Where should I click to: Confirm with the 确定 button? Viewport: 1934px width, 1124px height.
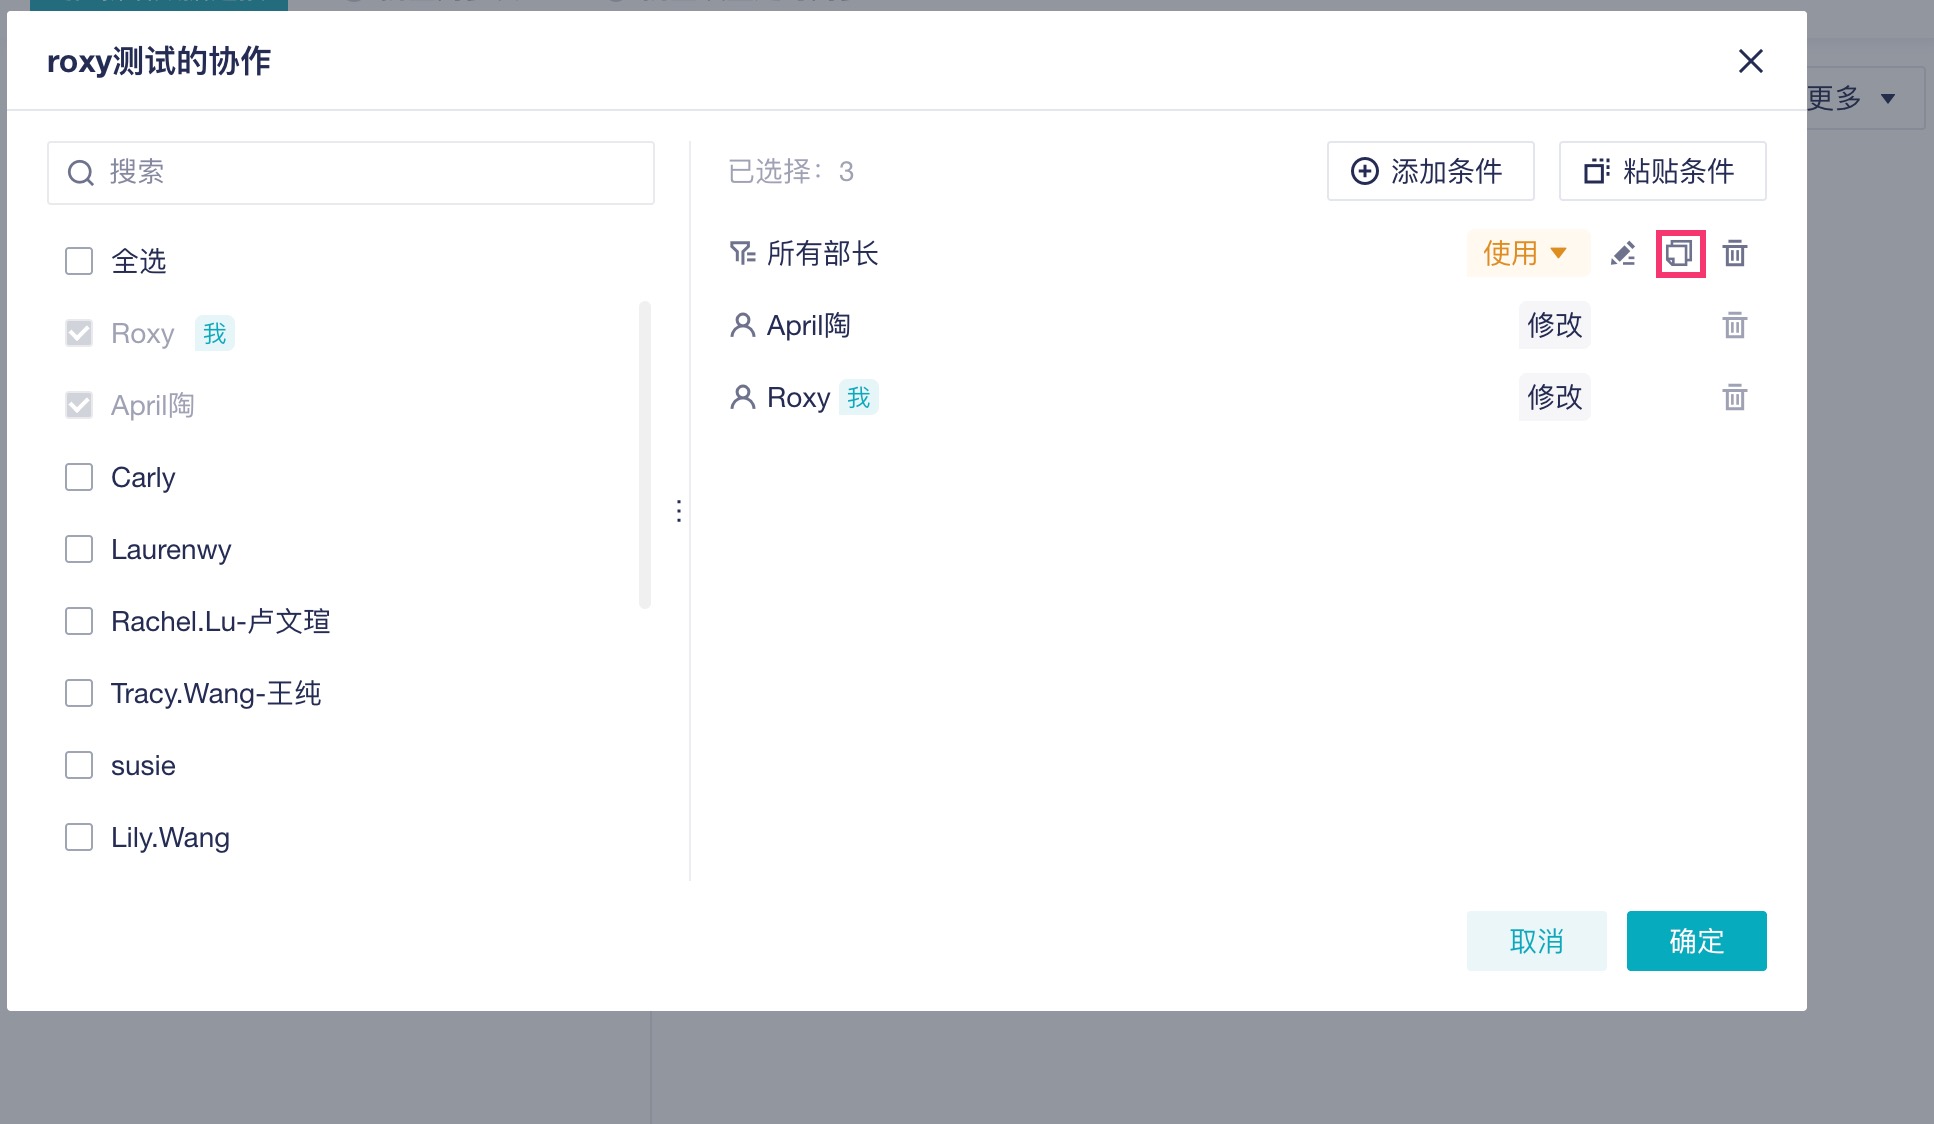tap(1696, 941)
